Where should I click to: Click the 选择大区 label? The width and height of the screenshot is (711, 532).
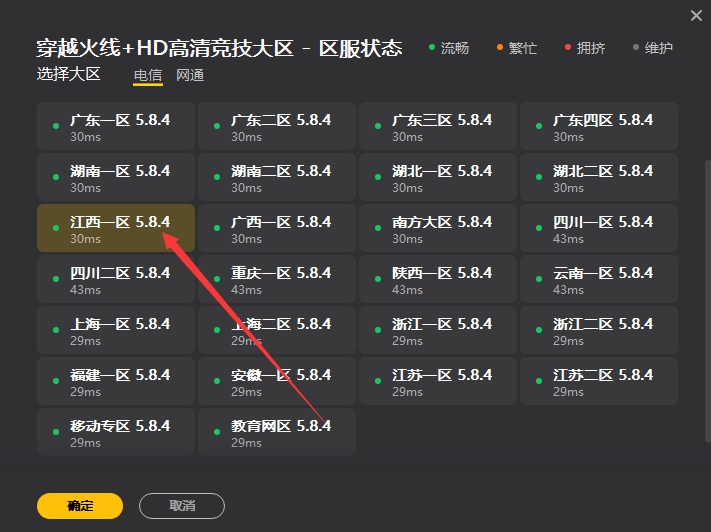click(x=68, y=74)
